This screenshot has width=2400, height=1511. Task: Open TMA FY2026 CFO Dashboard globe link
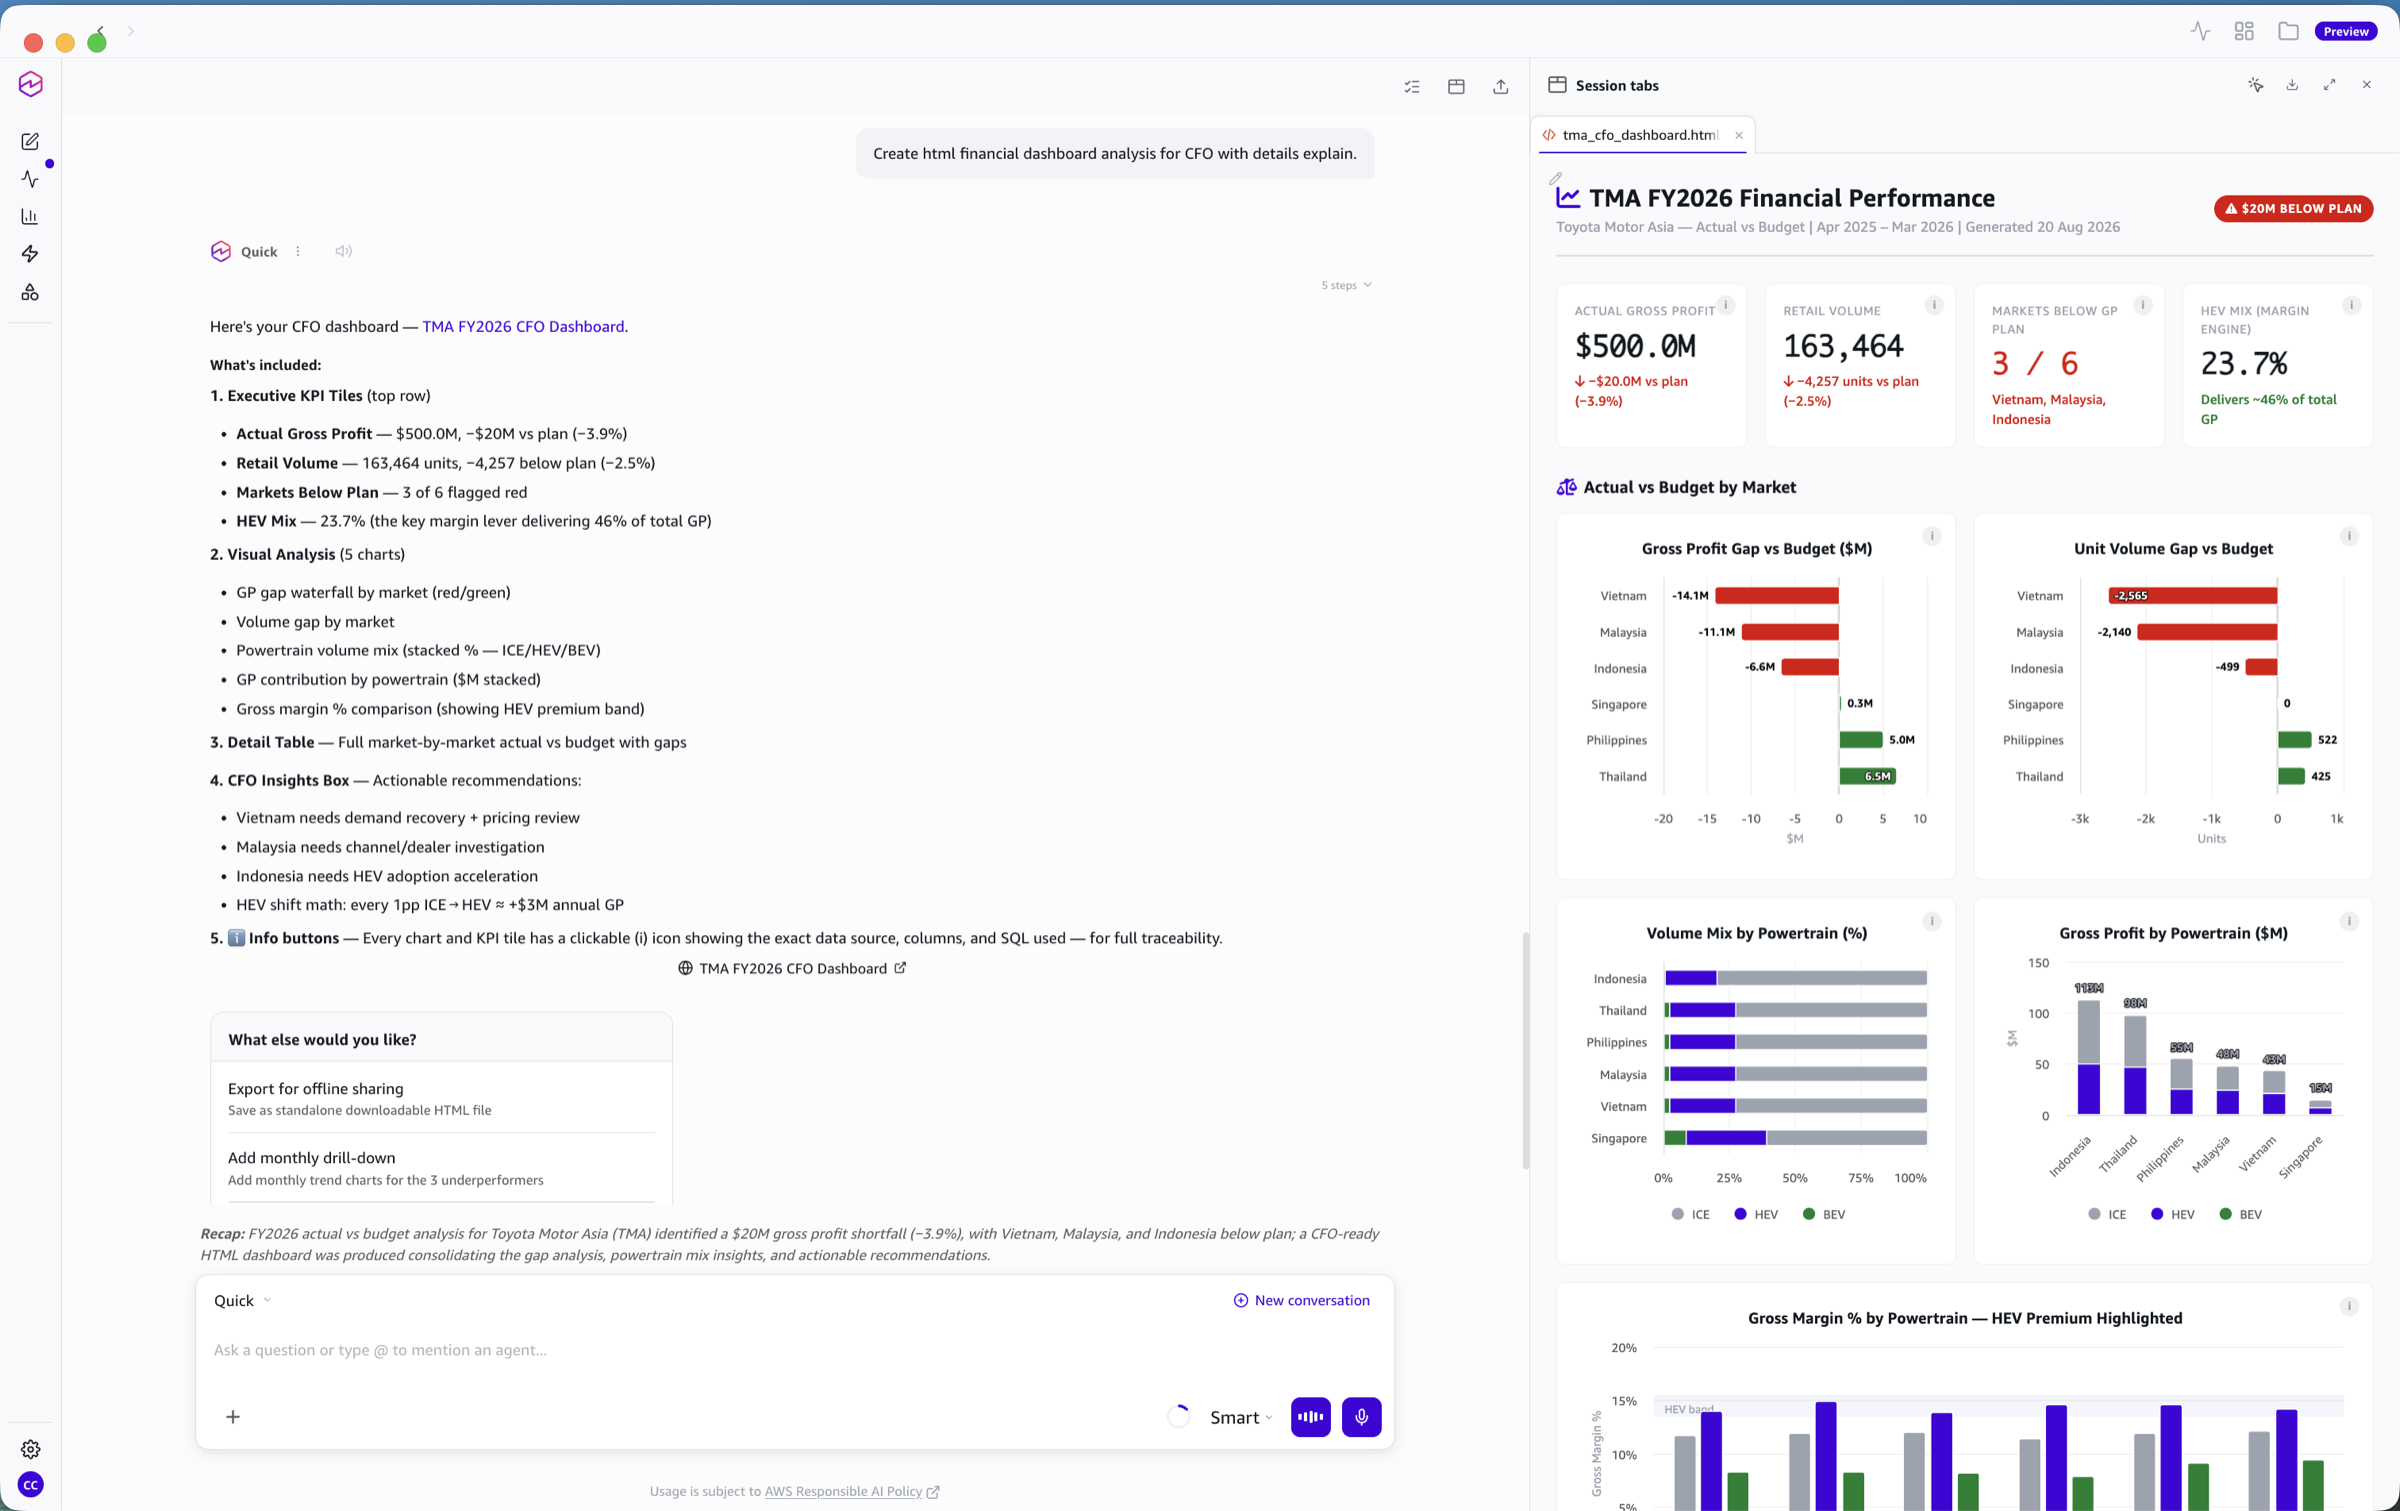(792, 968)
